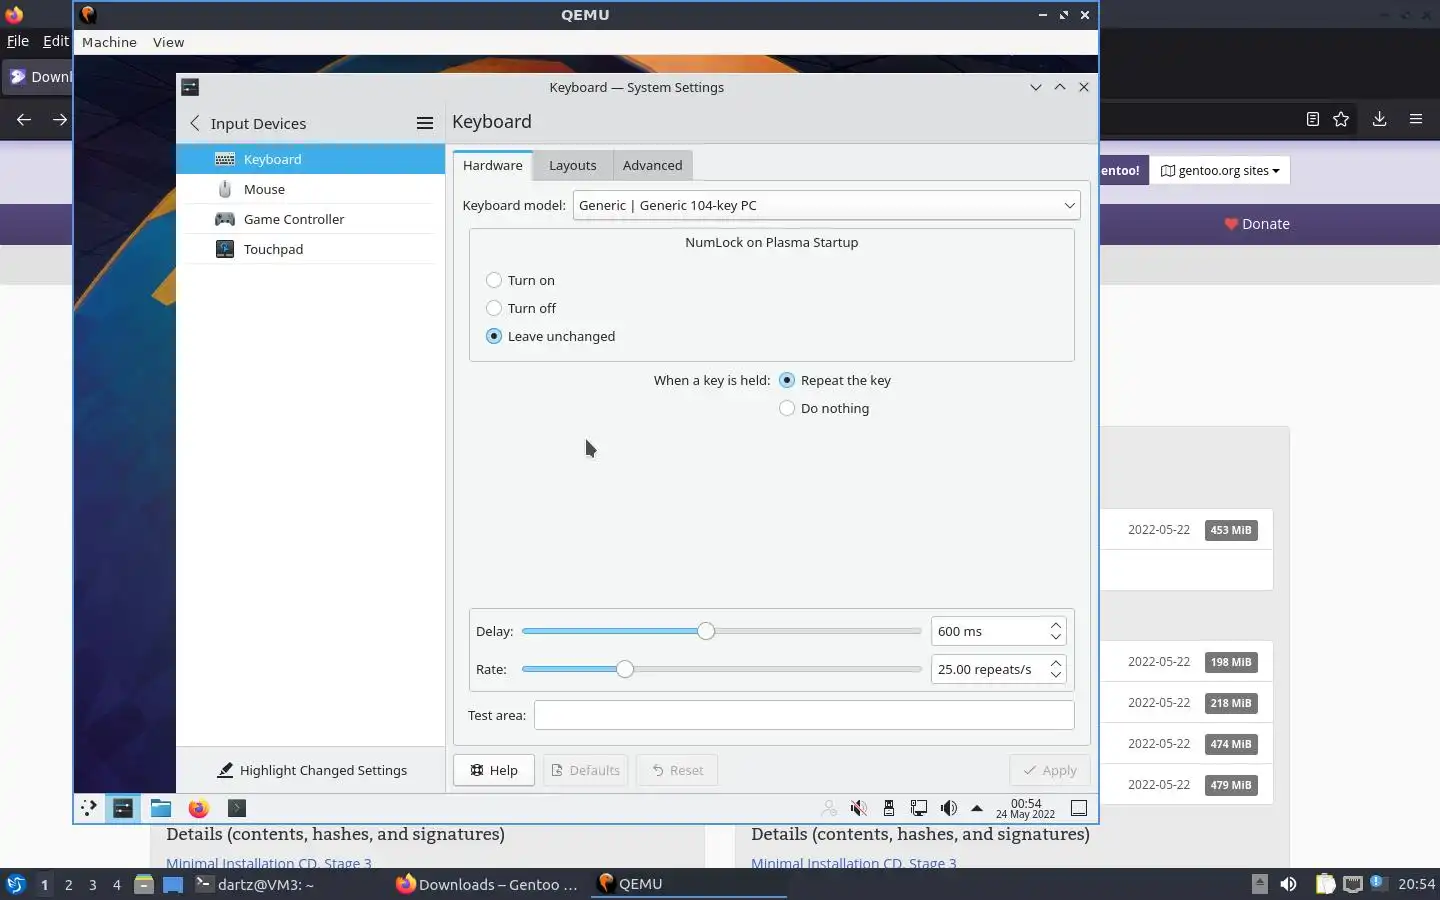Click the System Settings icon in guest panel
This screenshot has width=1440, height=900.
(x=123, y=808)
